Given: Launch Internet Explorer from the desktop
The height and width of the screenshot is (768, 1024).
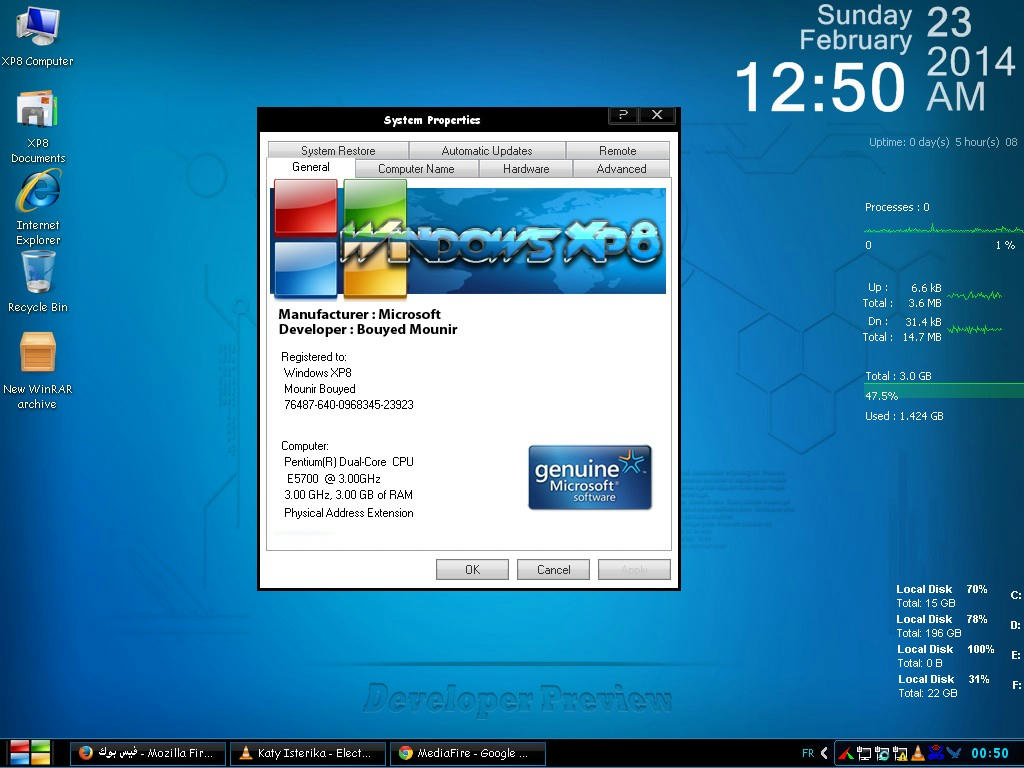Looking at the screenshot, I should pyautogui.click(x=38, y=208).
